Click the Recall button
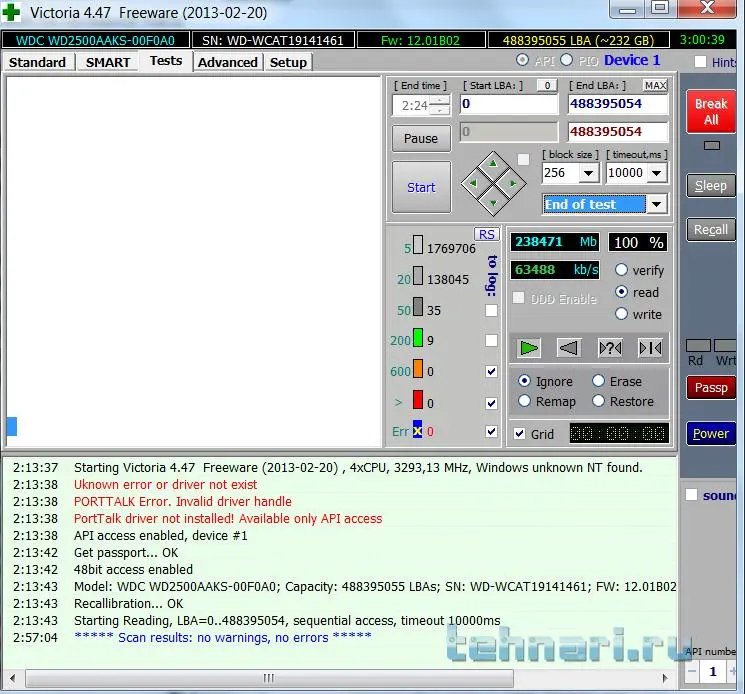This screenshot has height=694, width=745. (x=711, y=230)
